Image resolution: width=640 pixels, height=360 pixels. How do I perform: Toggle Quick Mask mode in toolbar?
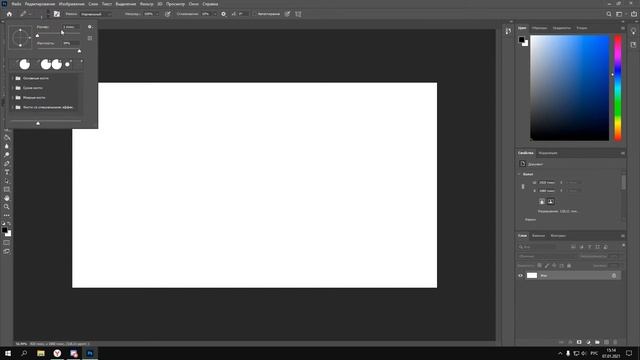(x=7, y=243)
